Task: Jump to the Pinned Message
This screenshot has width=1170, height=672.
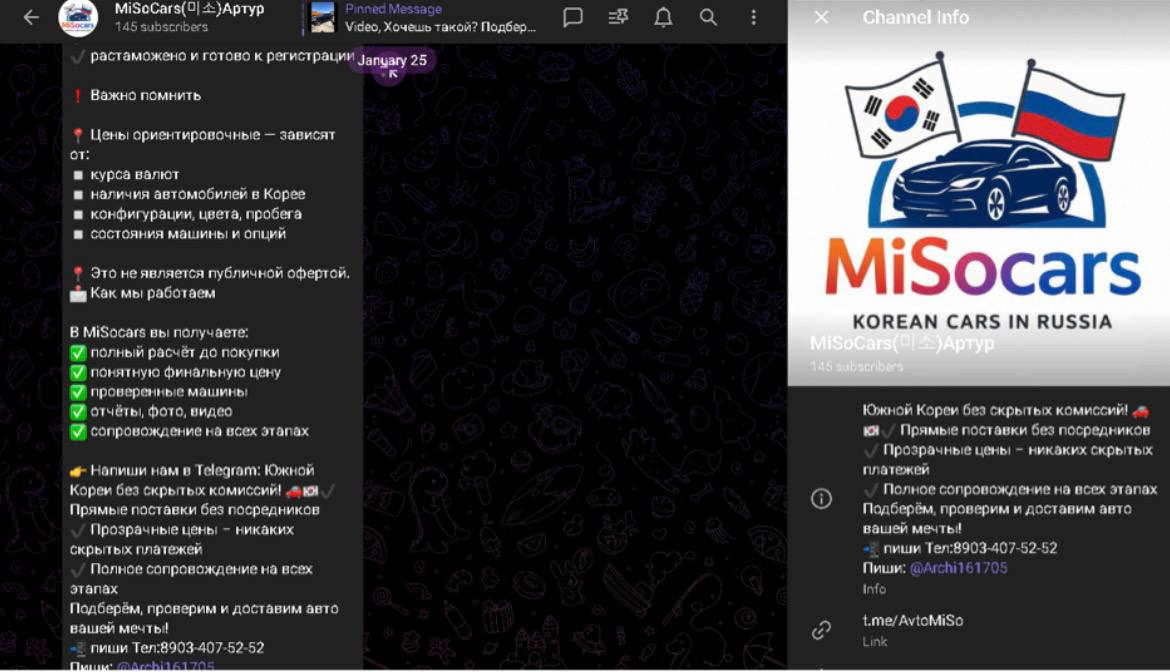Action: pos(440,18)
